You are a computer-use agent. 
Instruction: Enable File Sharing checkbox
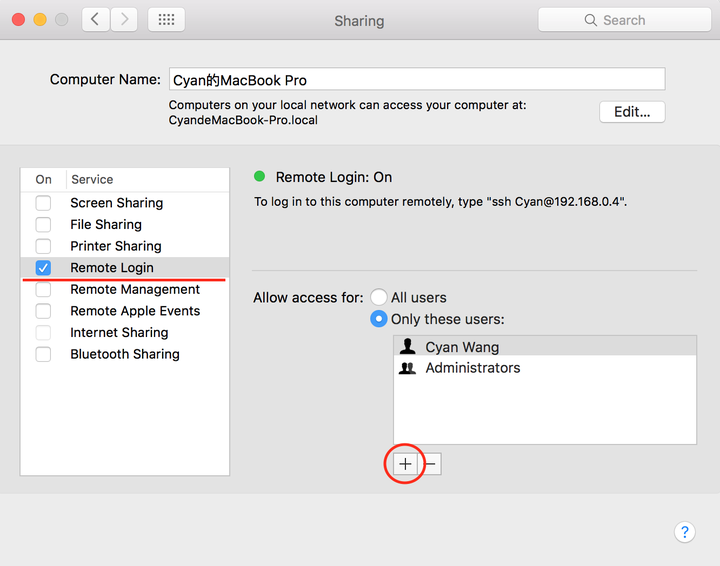coord(43,224)
